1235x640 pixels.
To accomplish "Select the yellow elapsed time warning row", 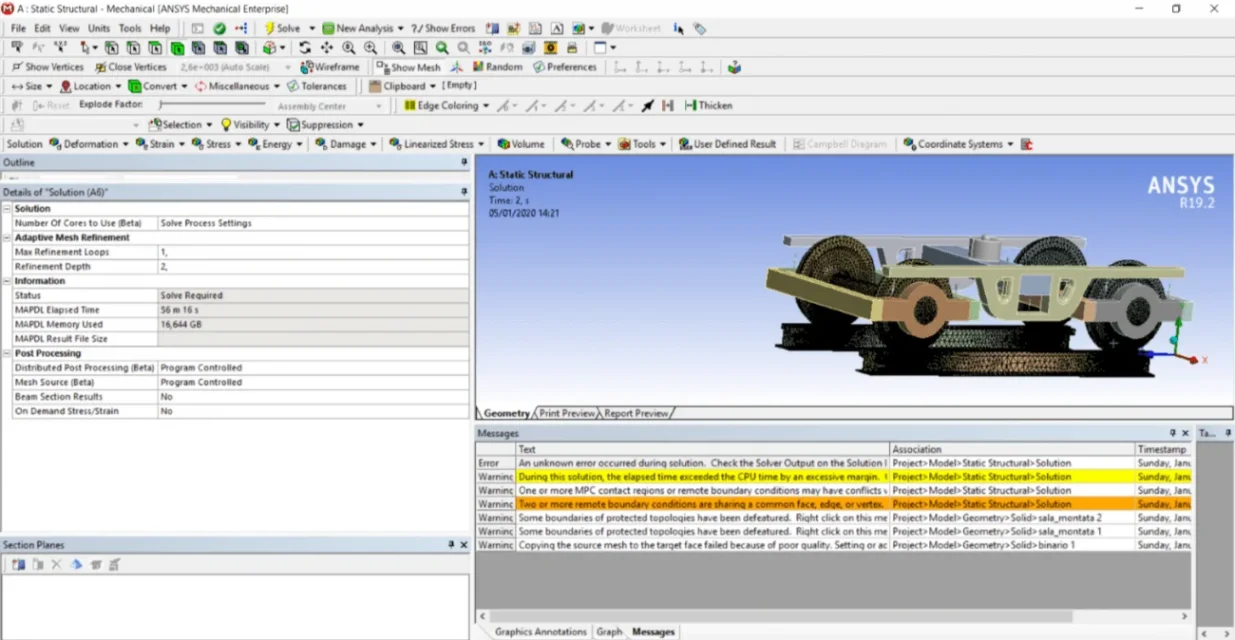I will 833,477.
